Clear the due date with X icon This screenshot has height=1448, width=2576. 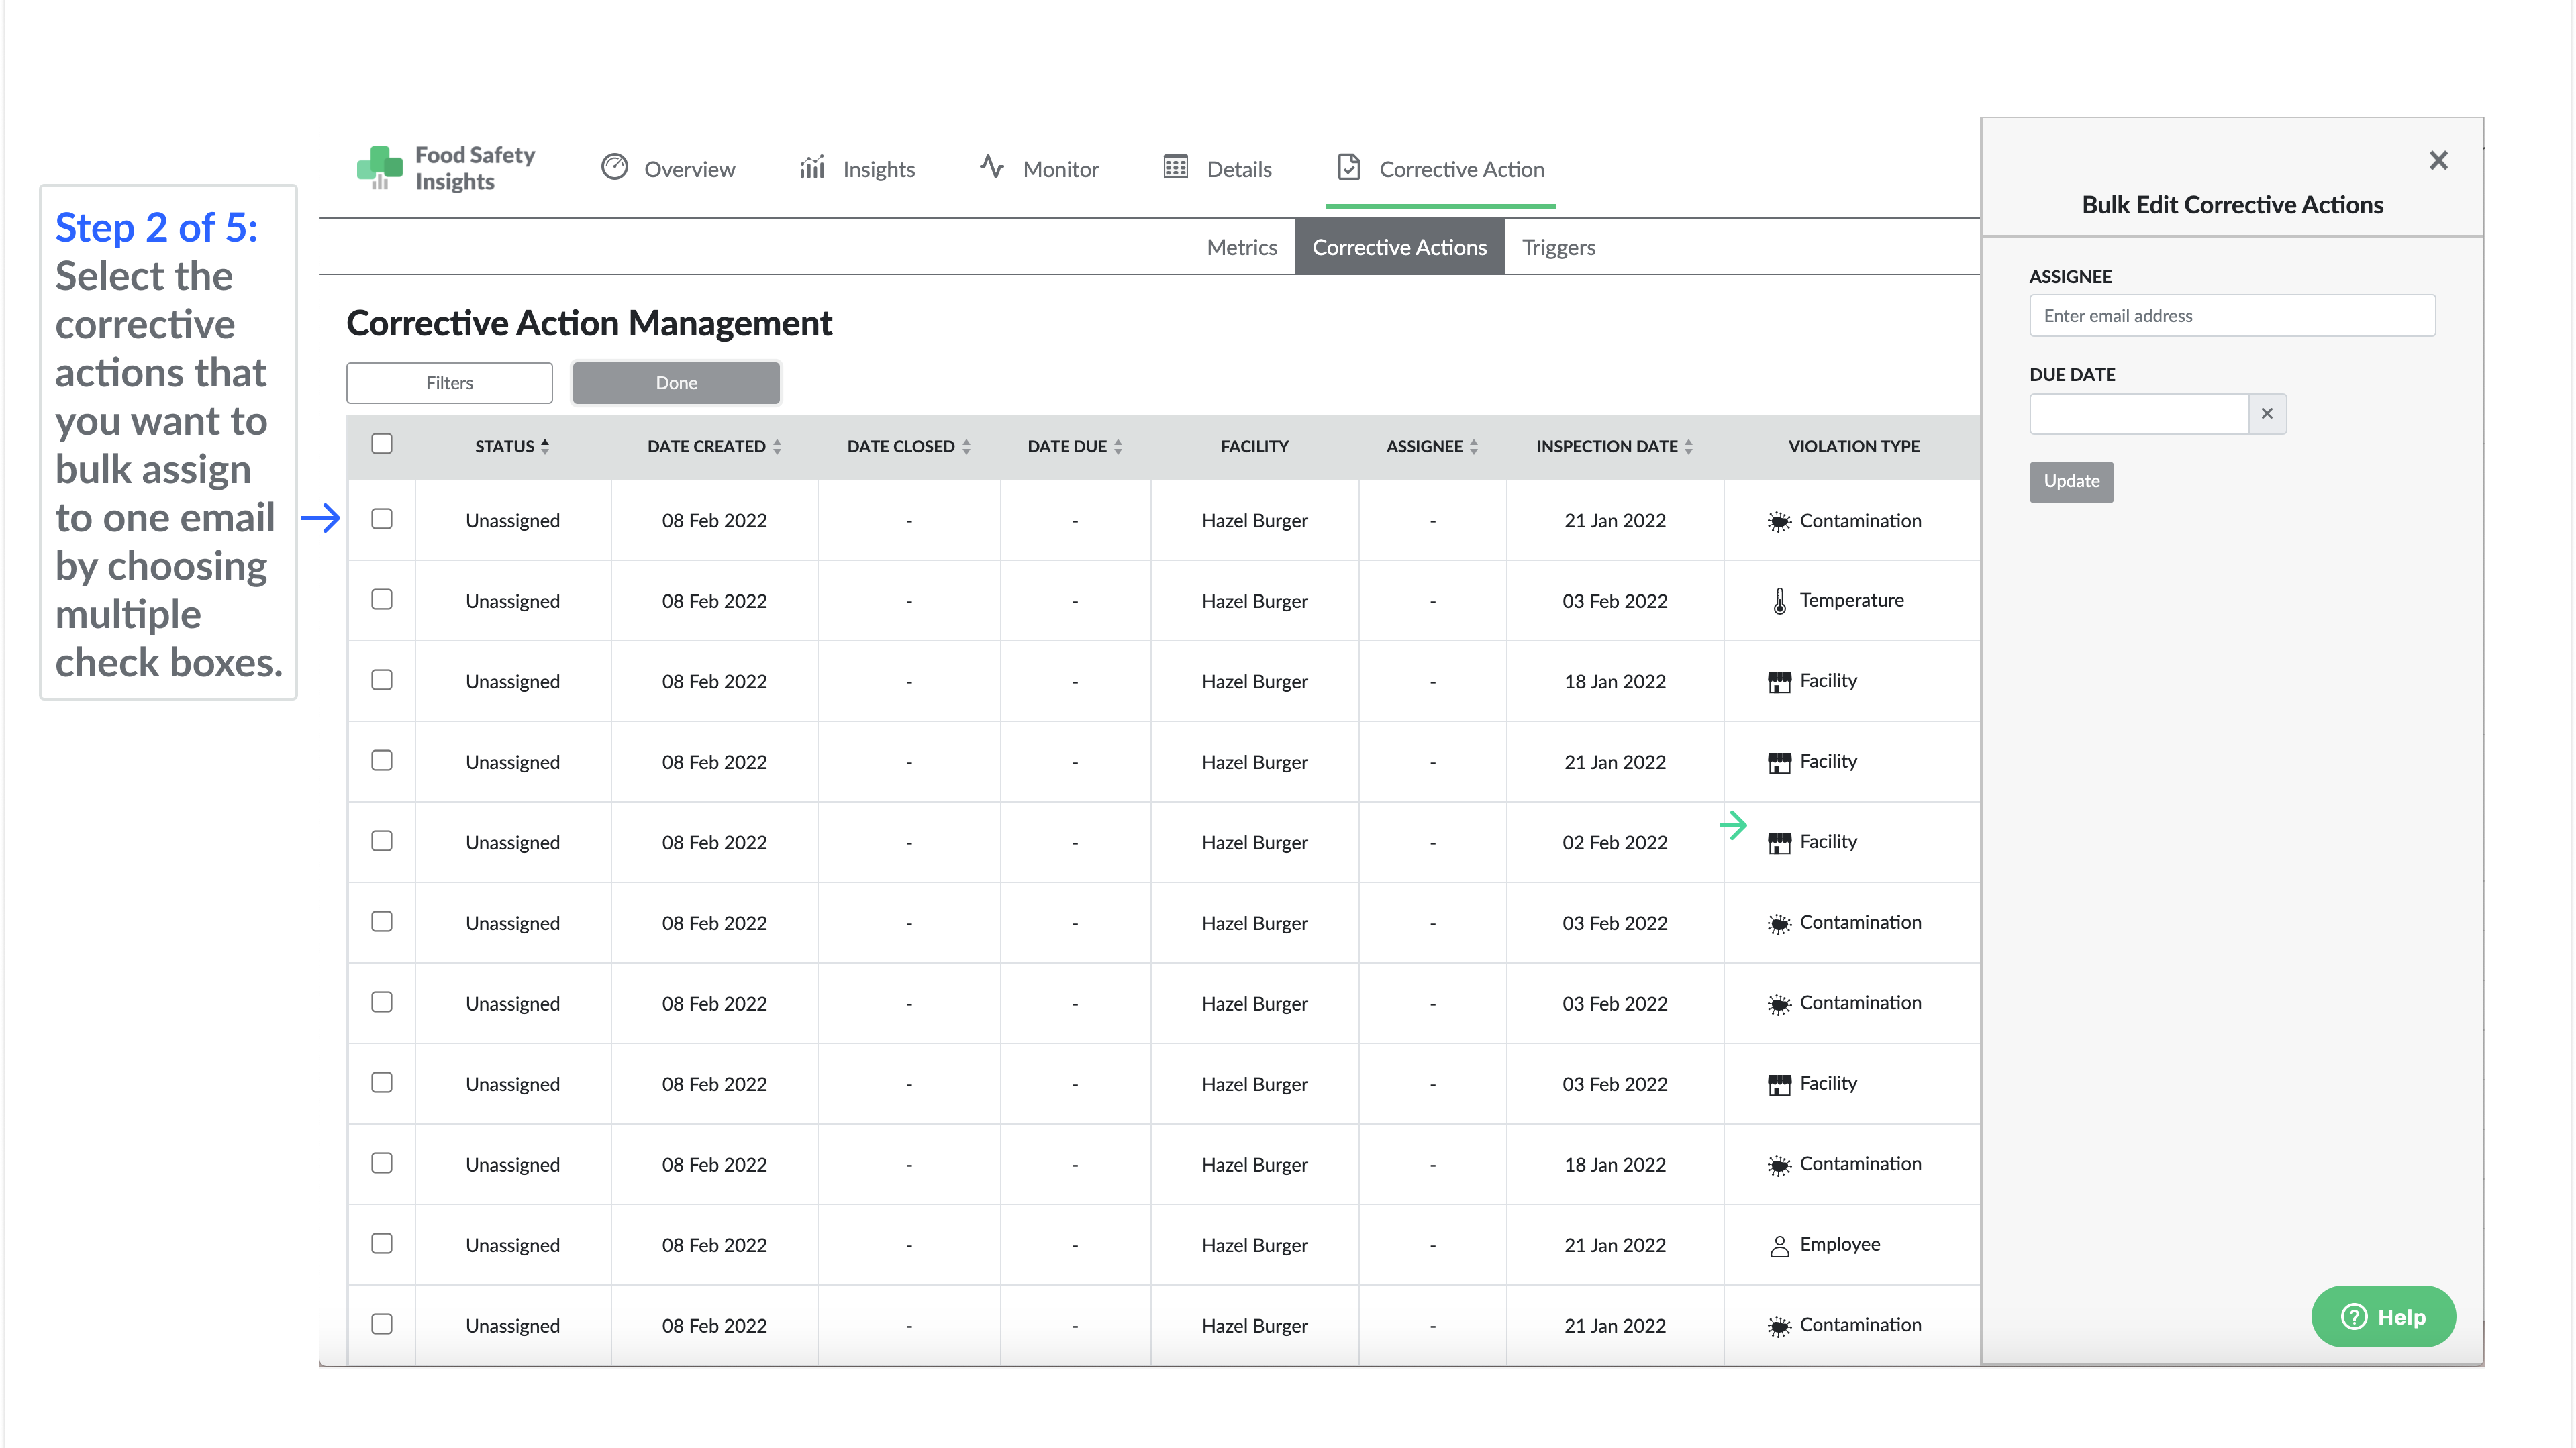pyautogui.click(x=2266, y=414)
